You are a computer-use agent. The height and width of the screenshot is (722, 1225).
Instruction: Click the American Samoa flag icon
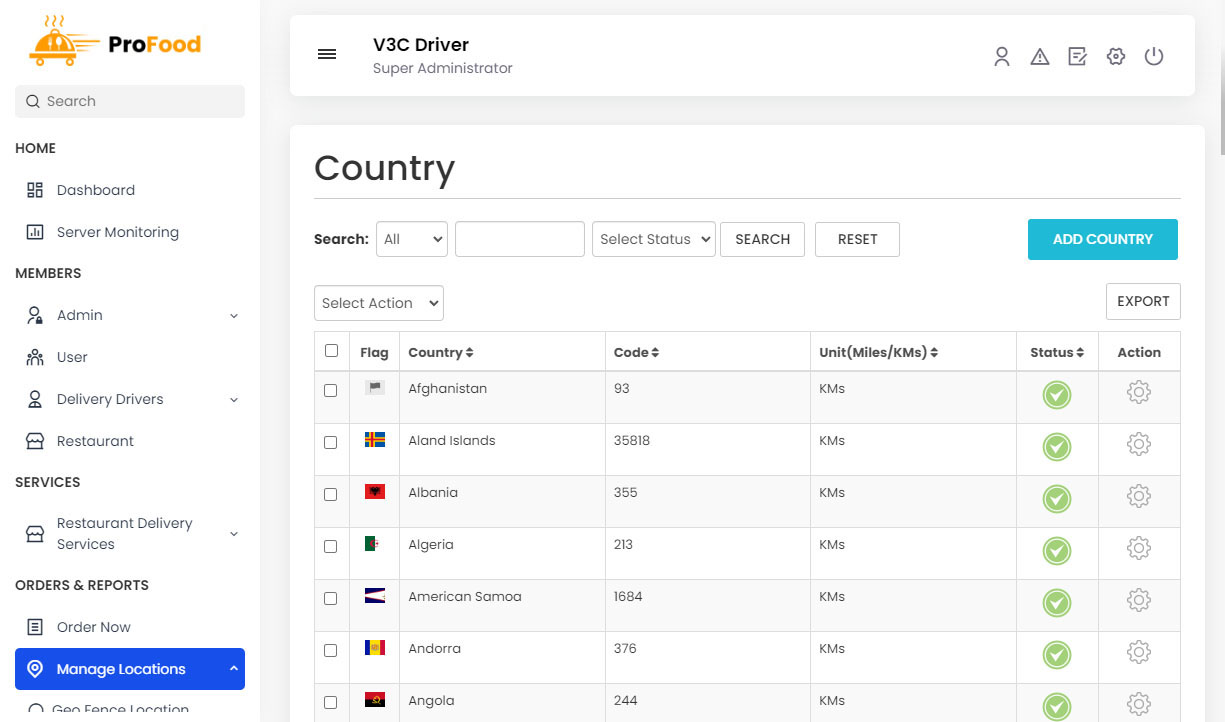point(375,596)
